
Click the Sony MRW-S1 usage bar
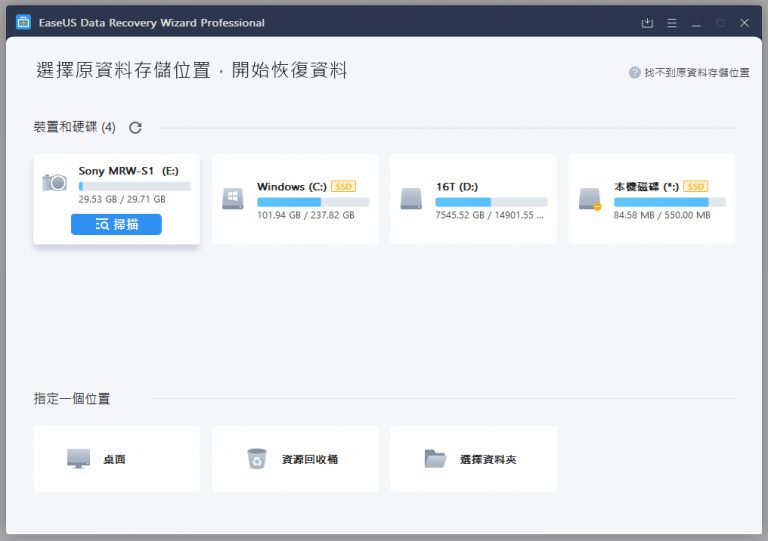click(134, 186)
